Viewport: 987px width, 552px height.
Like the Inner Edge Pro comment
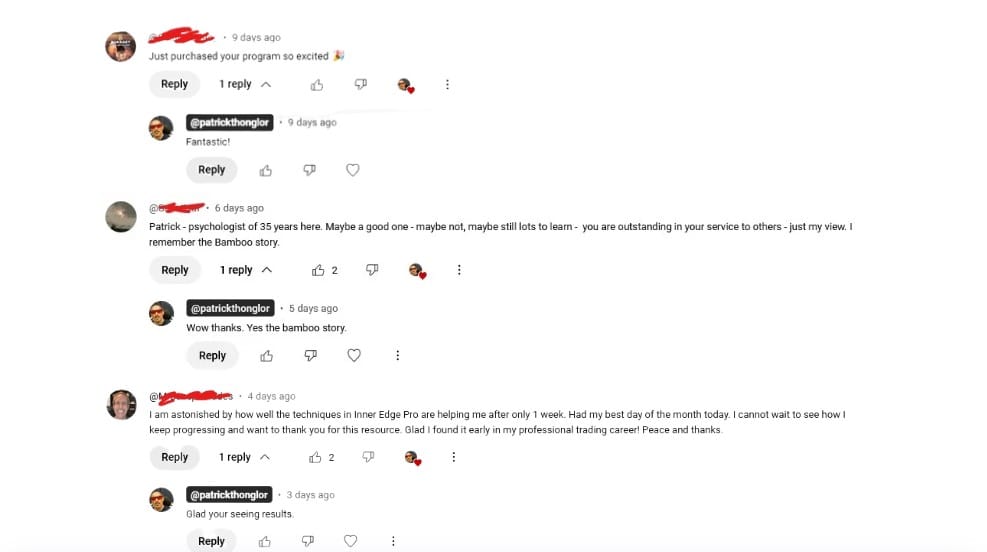click(x=315, y=458)
